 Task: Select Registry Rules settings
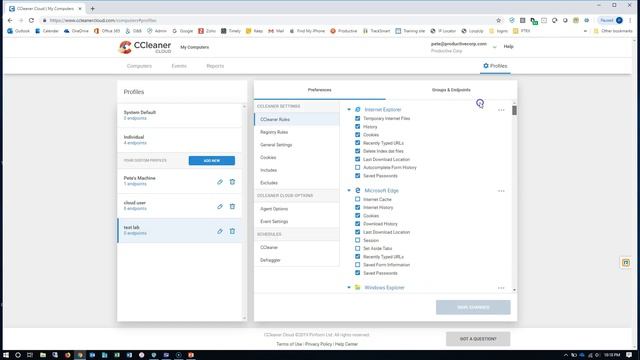(297, 132)
